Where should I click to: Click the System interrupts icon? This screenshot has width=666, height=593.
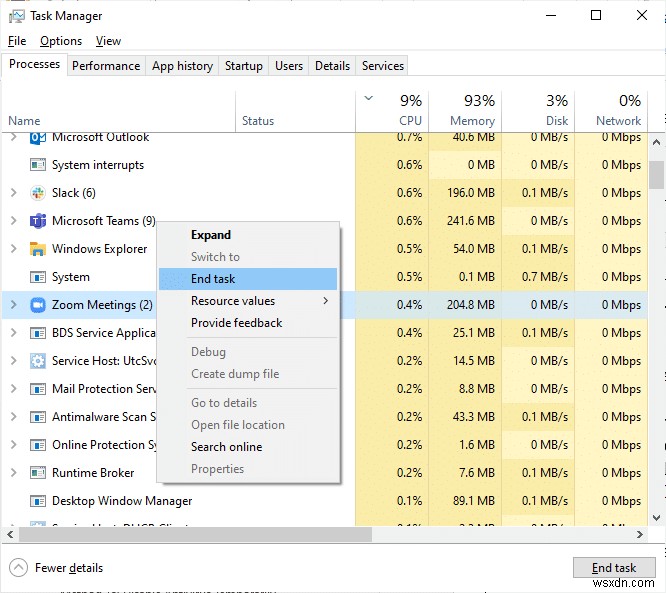[x=38, y=165]
